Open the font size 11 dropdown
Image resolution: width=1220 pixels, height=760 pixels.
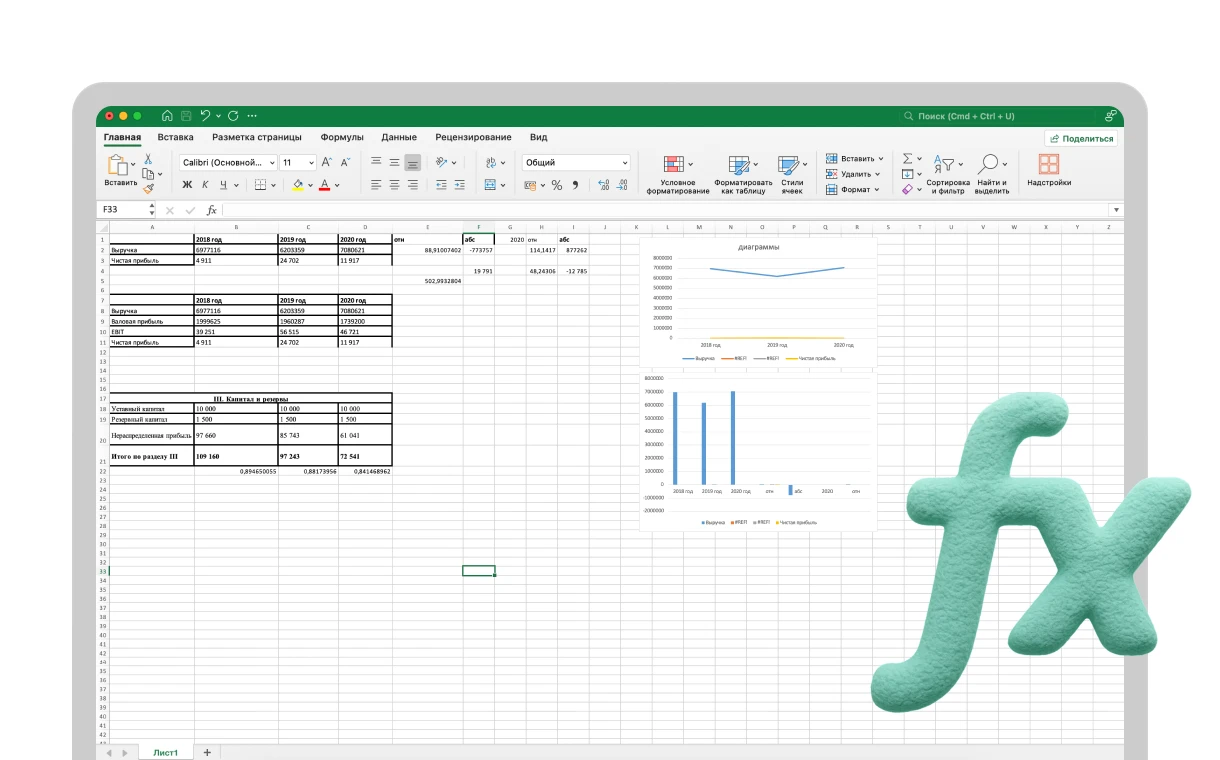[297, 162]
